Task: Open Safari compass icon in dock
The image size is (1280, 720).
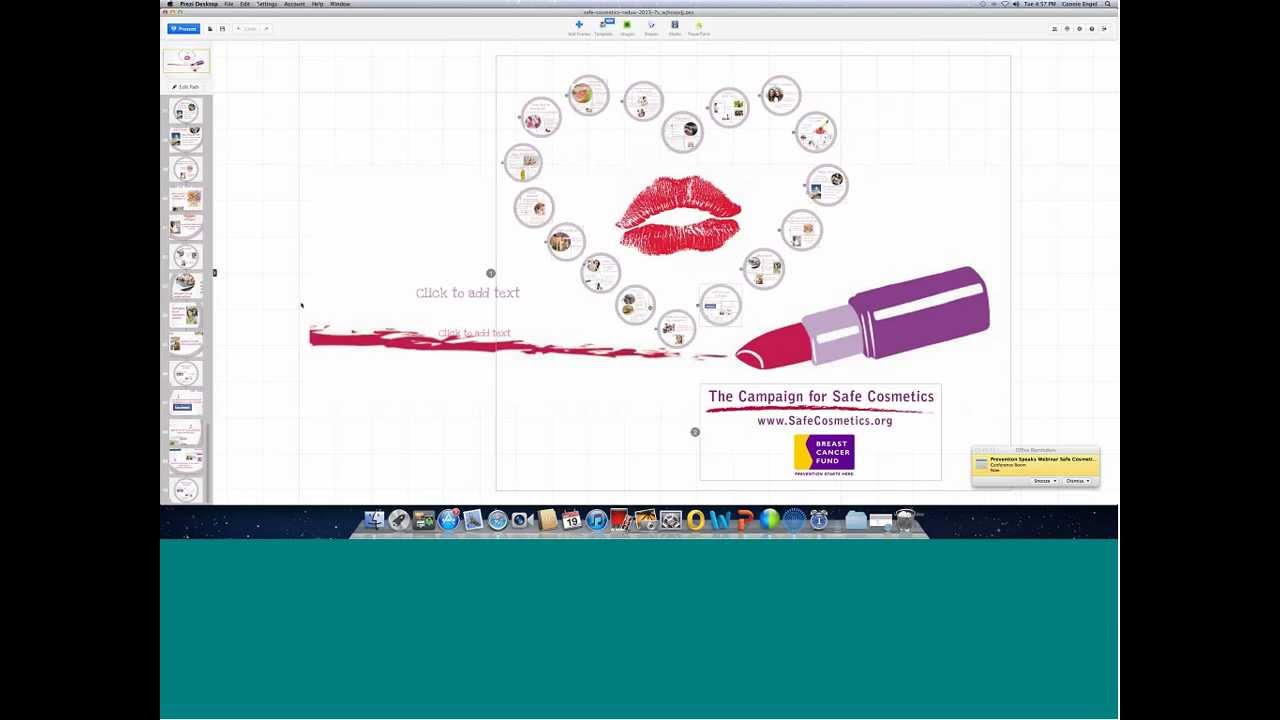Action: point(497,520)
